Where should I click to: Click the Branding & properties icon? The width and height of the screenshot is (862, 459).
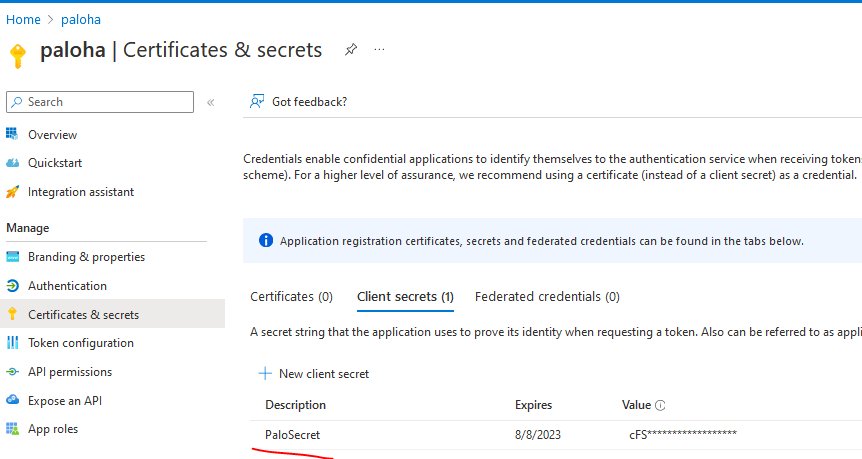(x=13, y=257)
